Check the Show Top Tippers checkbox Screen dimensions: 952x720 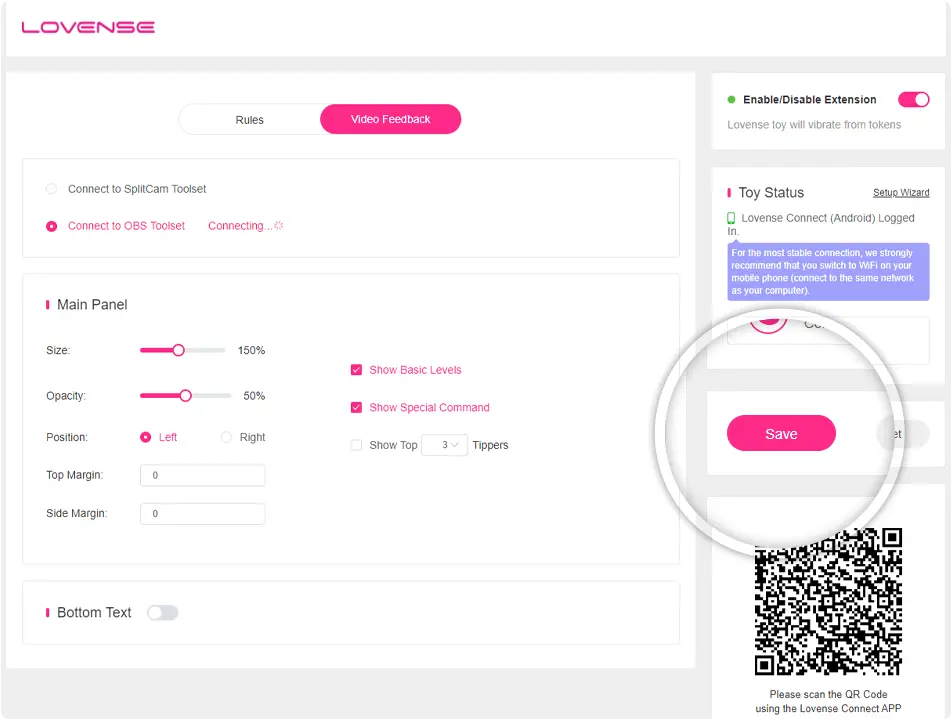(x=356, y=445)
